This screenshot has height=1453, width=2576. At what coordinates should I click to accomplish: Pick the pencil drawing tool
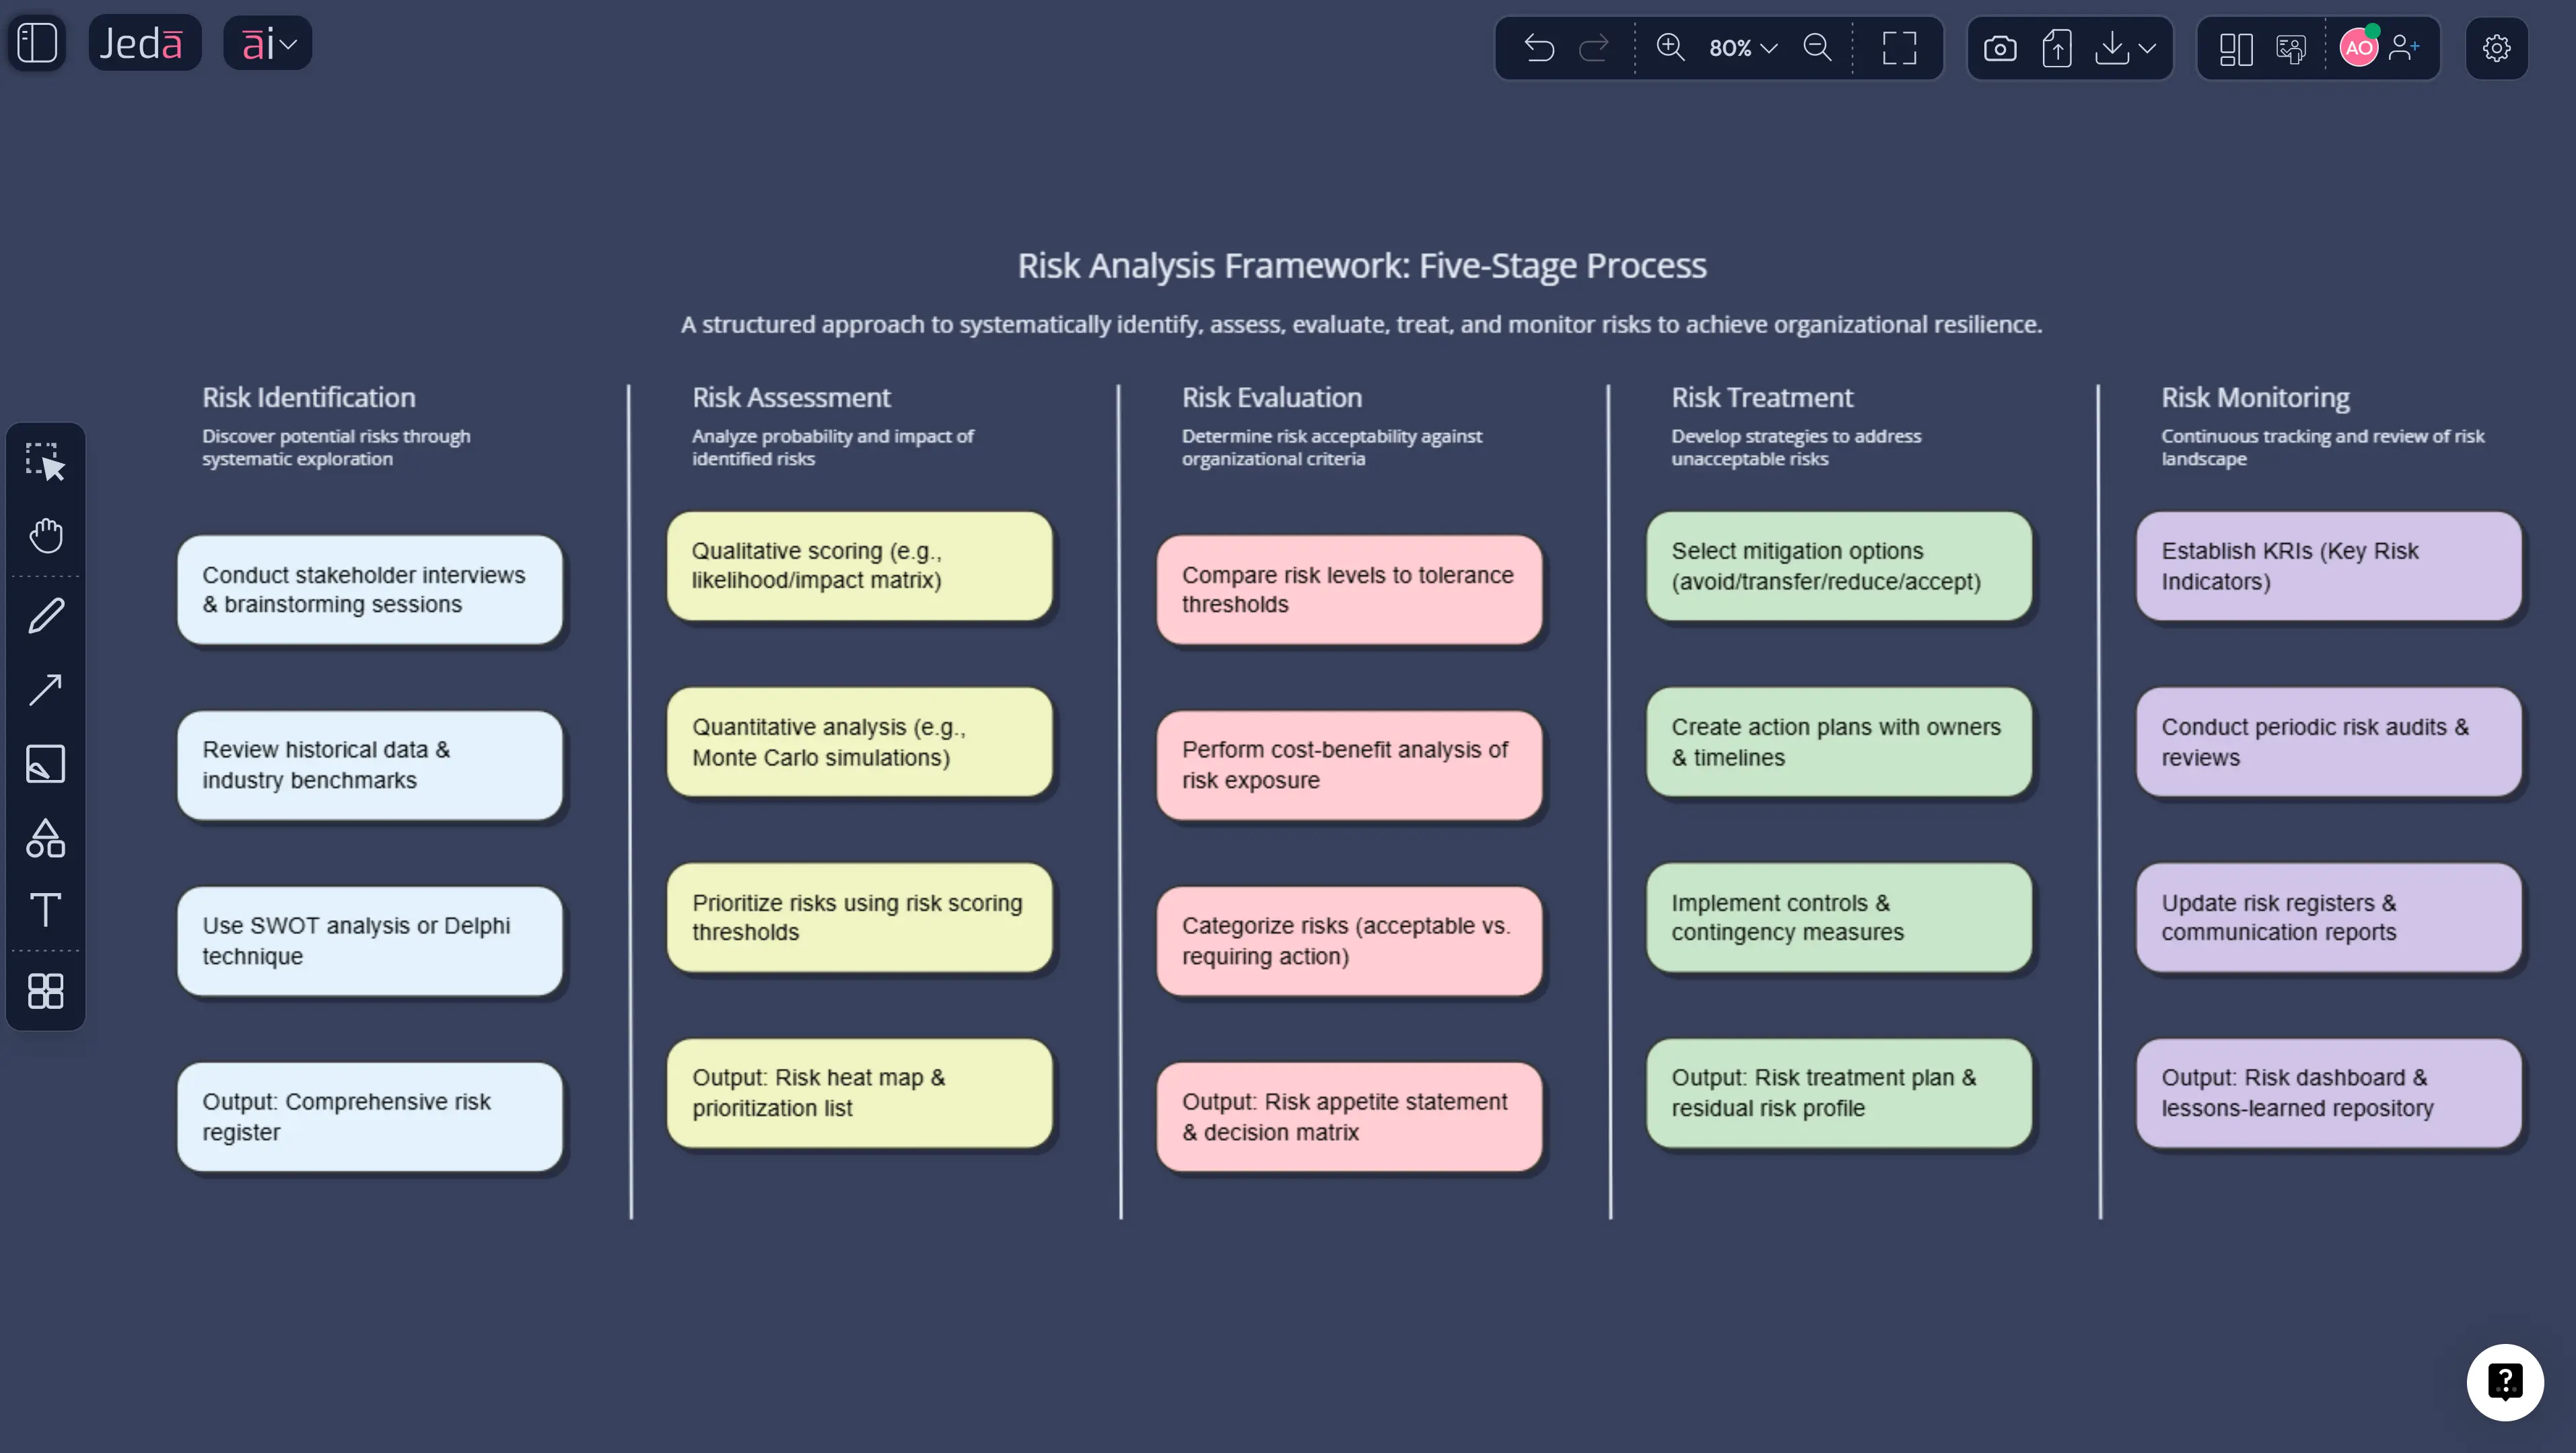(45, 614)
